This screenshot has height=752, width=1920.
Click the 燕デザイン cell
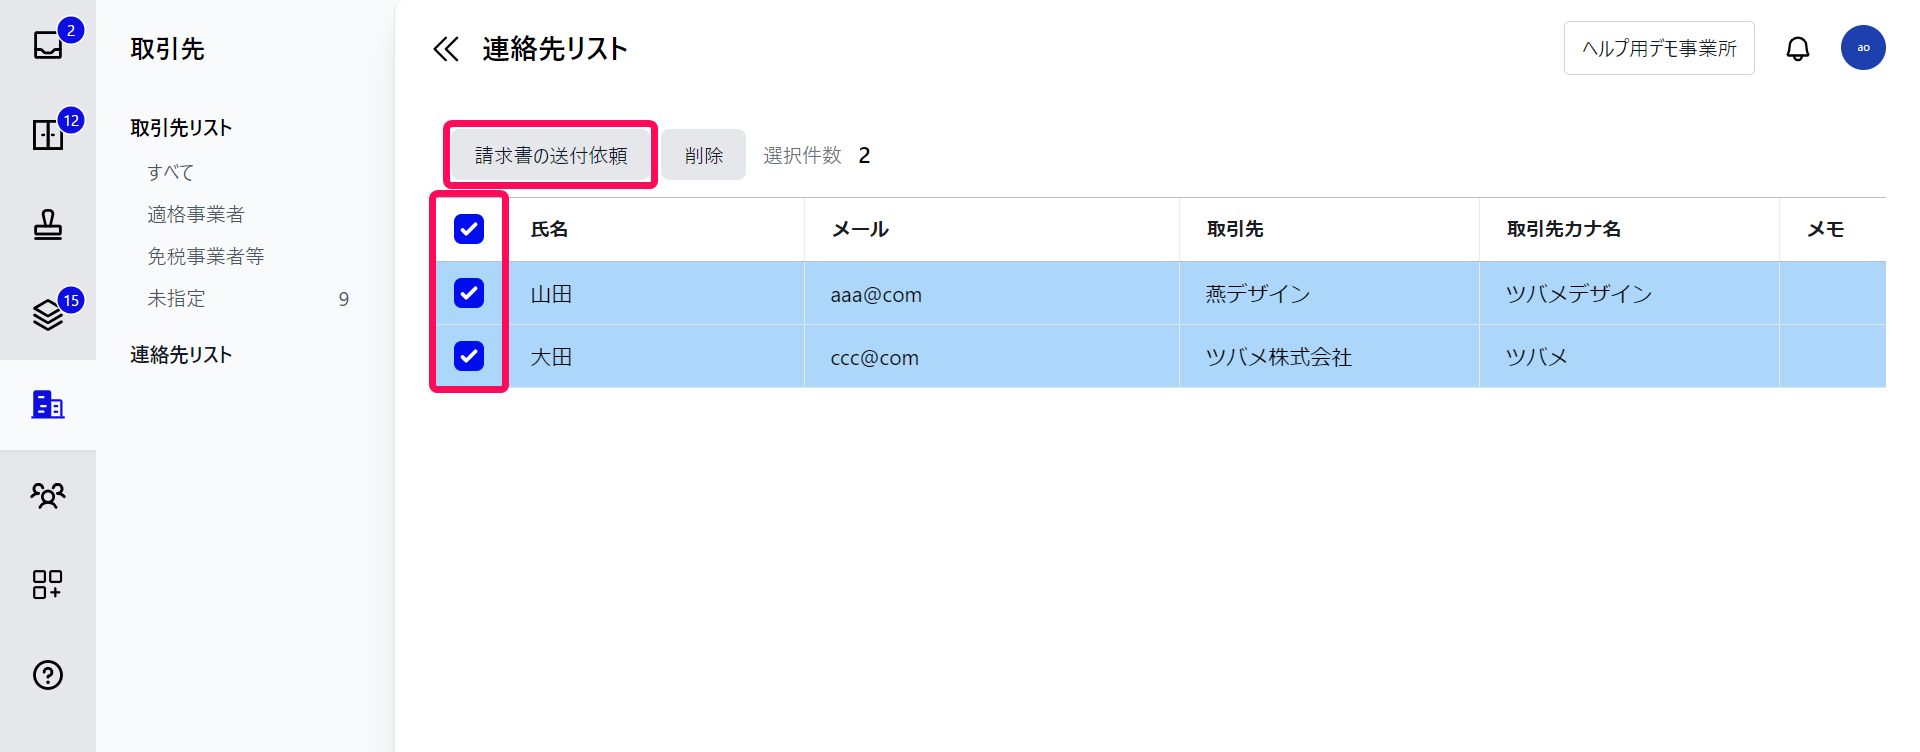tap(1330, 294)
